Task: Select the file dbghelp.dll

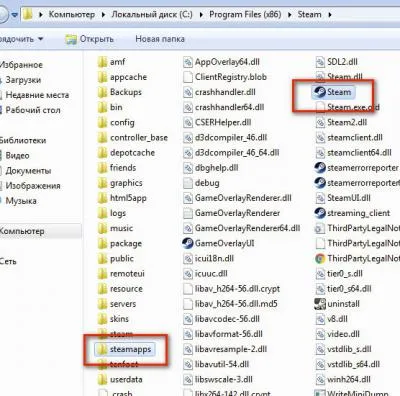Action: point(211,168)
